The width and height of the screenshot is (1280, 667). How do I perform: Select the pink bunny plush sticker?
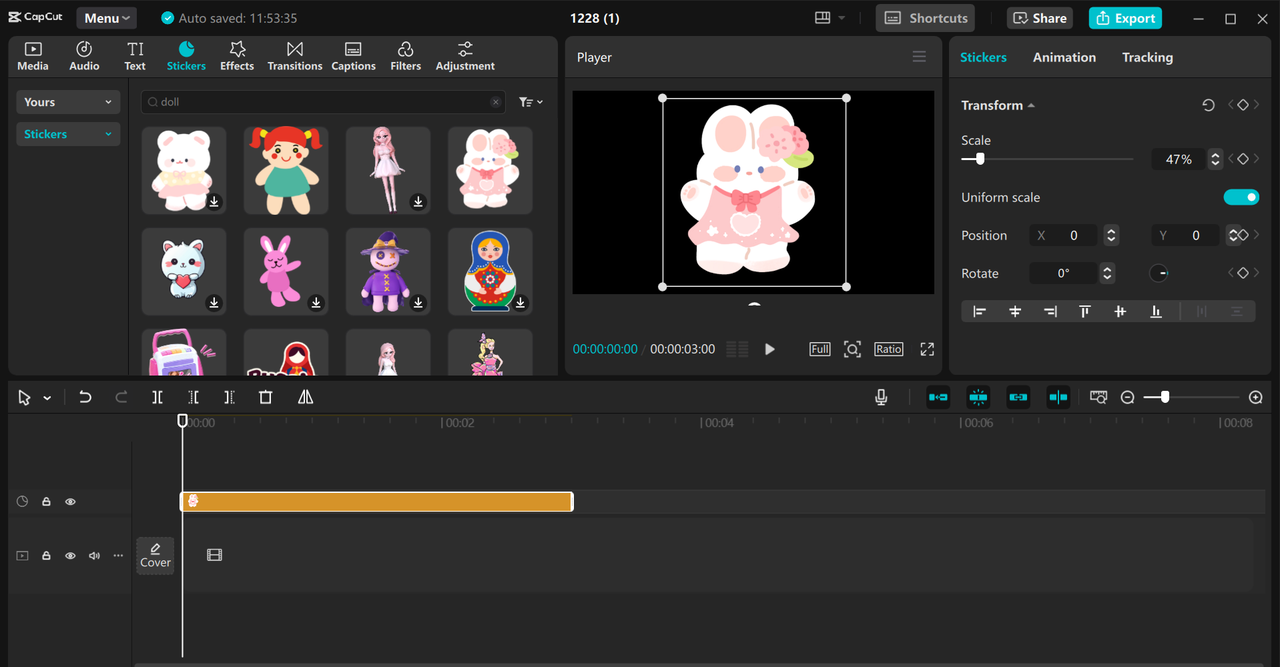286,272
